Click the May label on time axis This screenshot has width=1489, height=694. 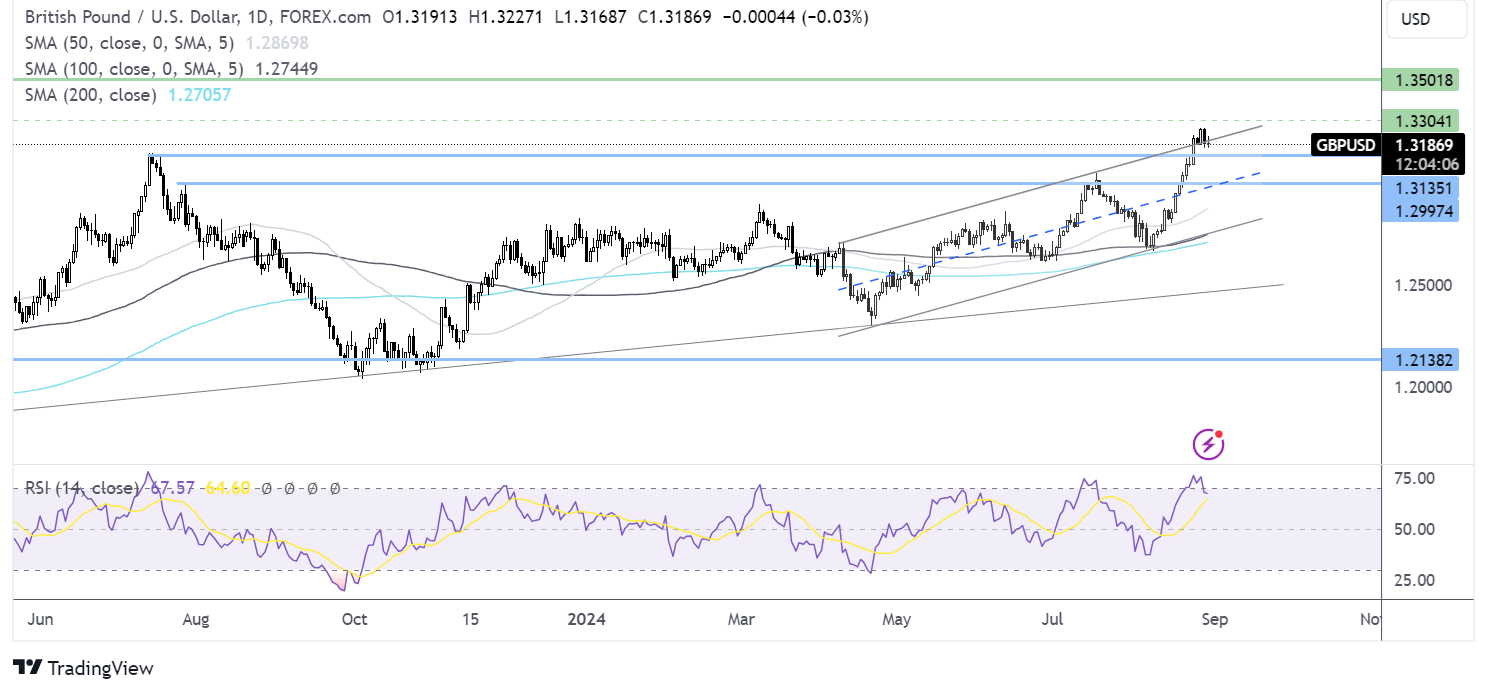[897, 620]
